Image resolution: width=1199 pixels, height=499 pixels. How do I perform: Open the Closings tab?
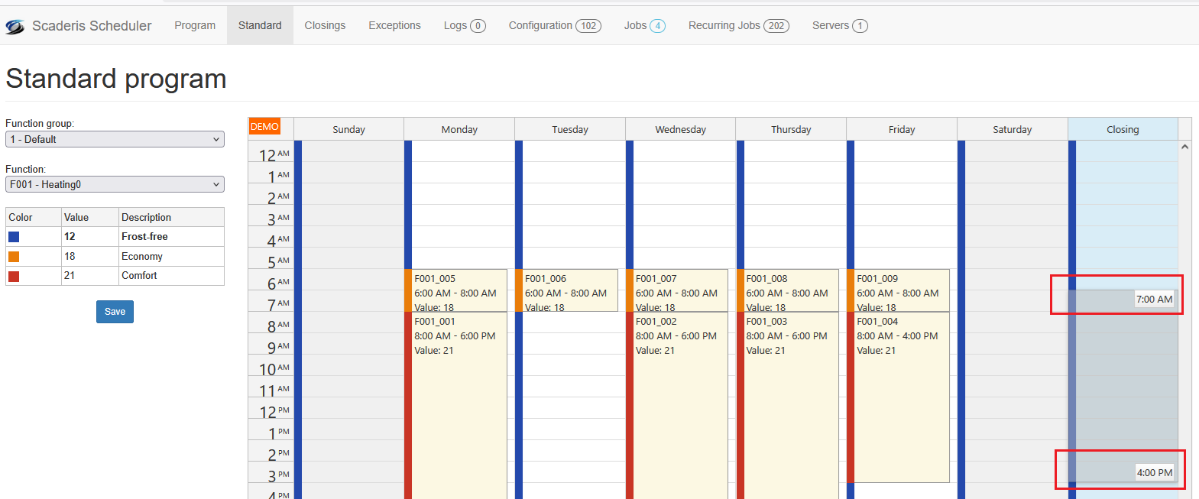pyautogui.click(x=324, y=26)
